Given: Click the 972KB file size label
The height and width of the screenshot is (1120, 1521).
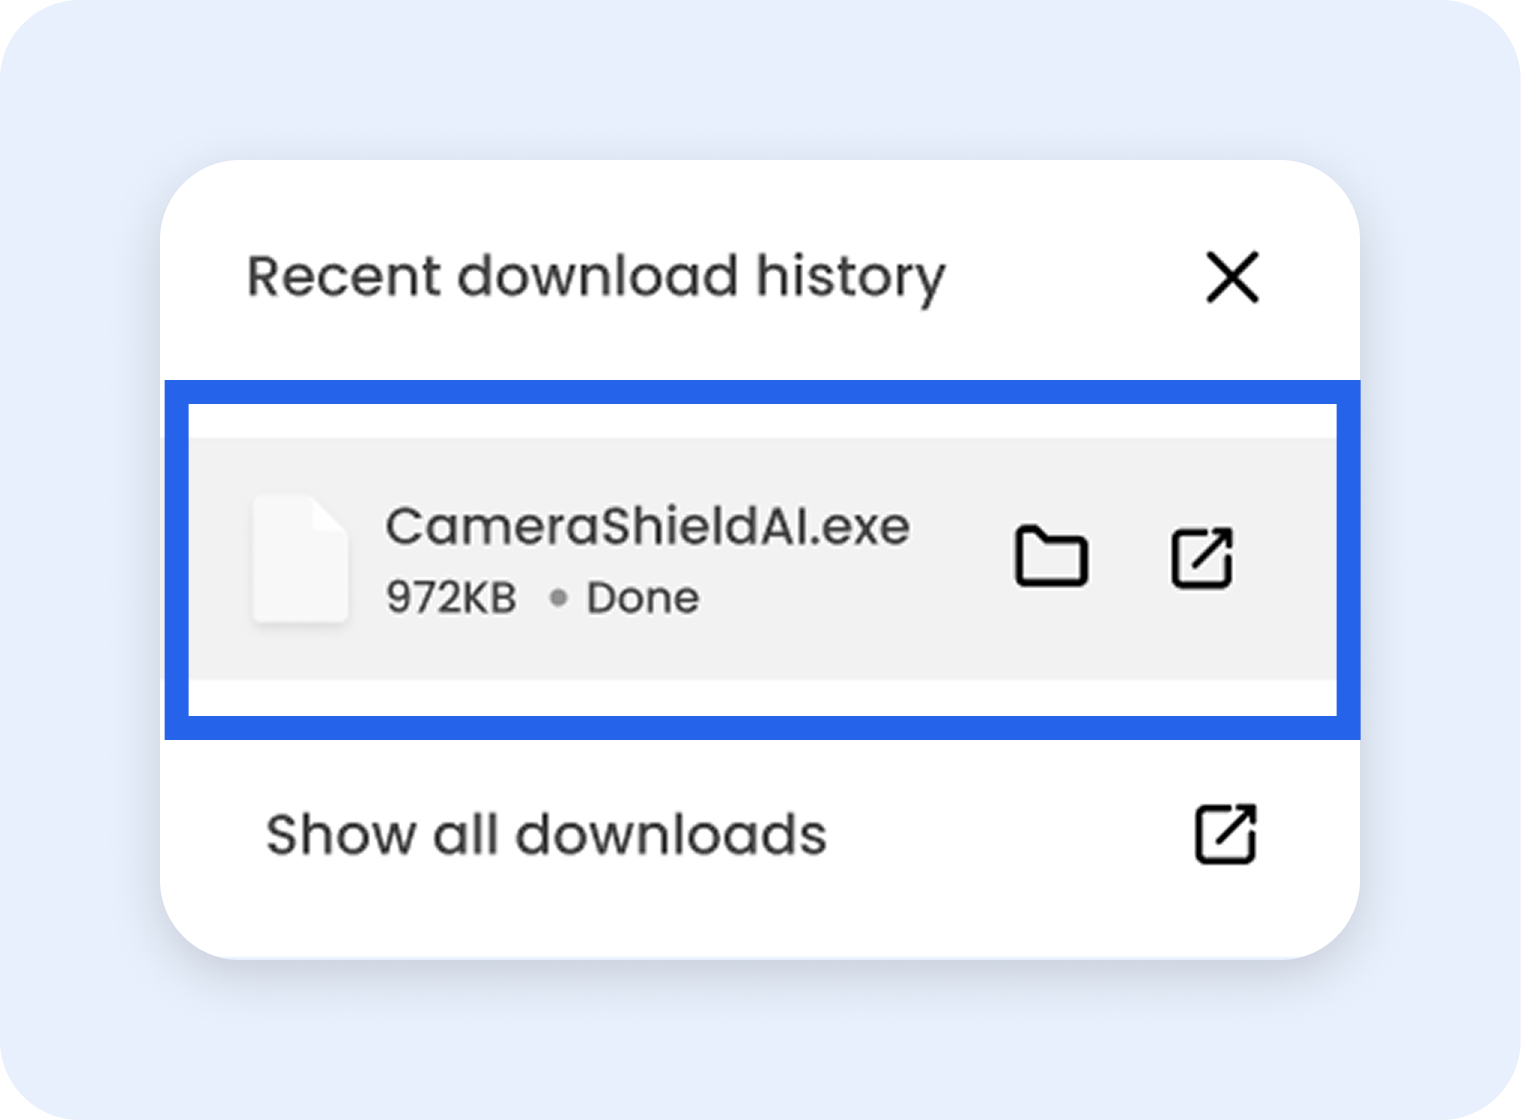Looking at the screenshot, I should point(451,597).
